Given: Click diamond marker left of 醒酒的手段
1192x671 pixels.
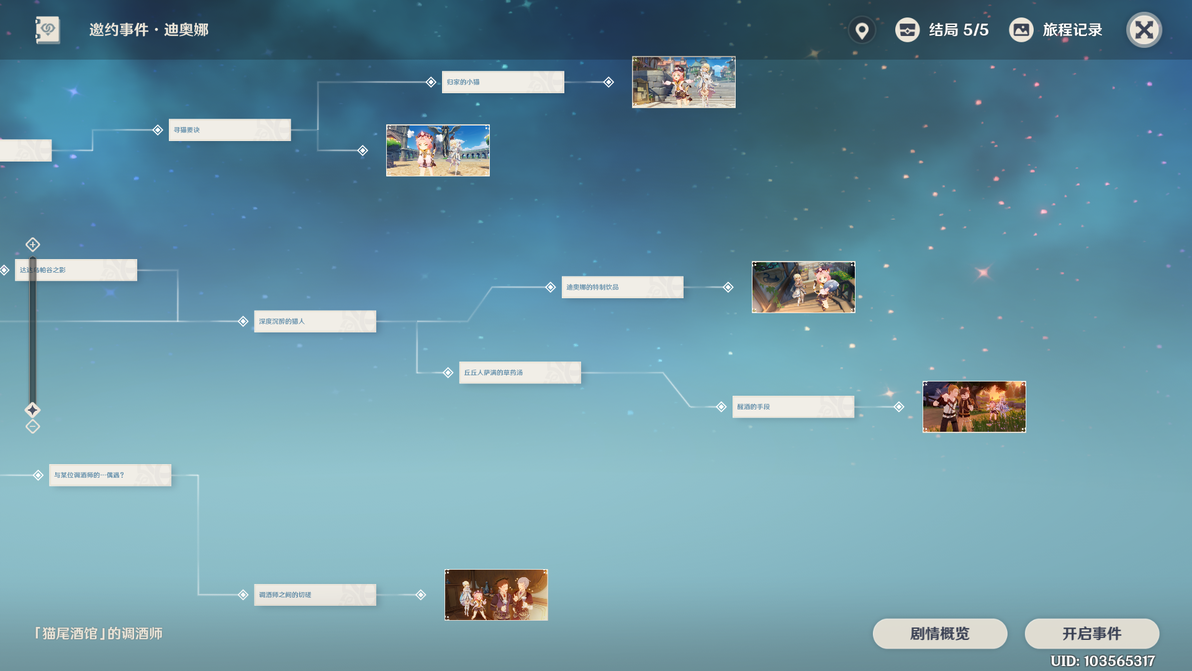Looking at the screenshot, I should pyautogui.click(x=721, y=407).
